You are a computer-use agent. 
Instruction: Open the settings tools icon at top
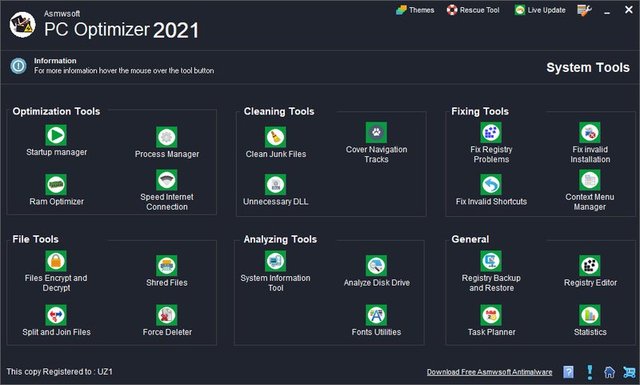click(x=584, y=10)
